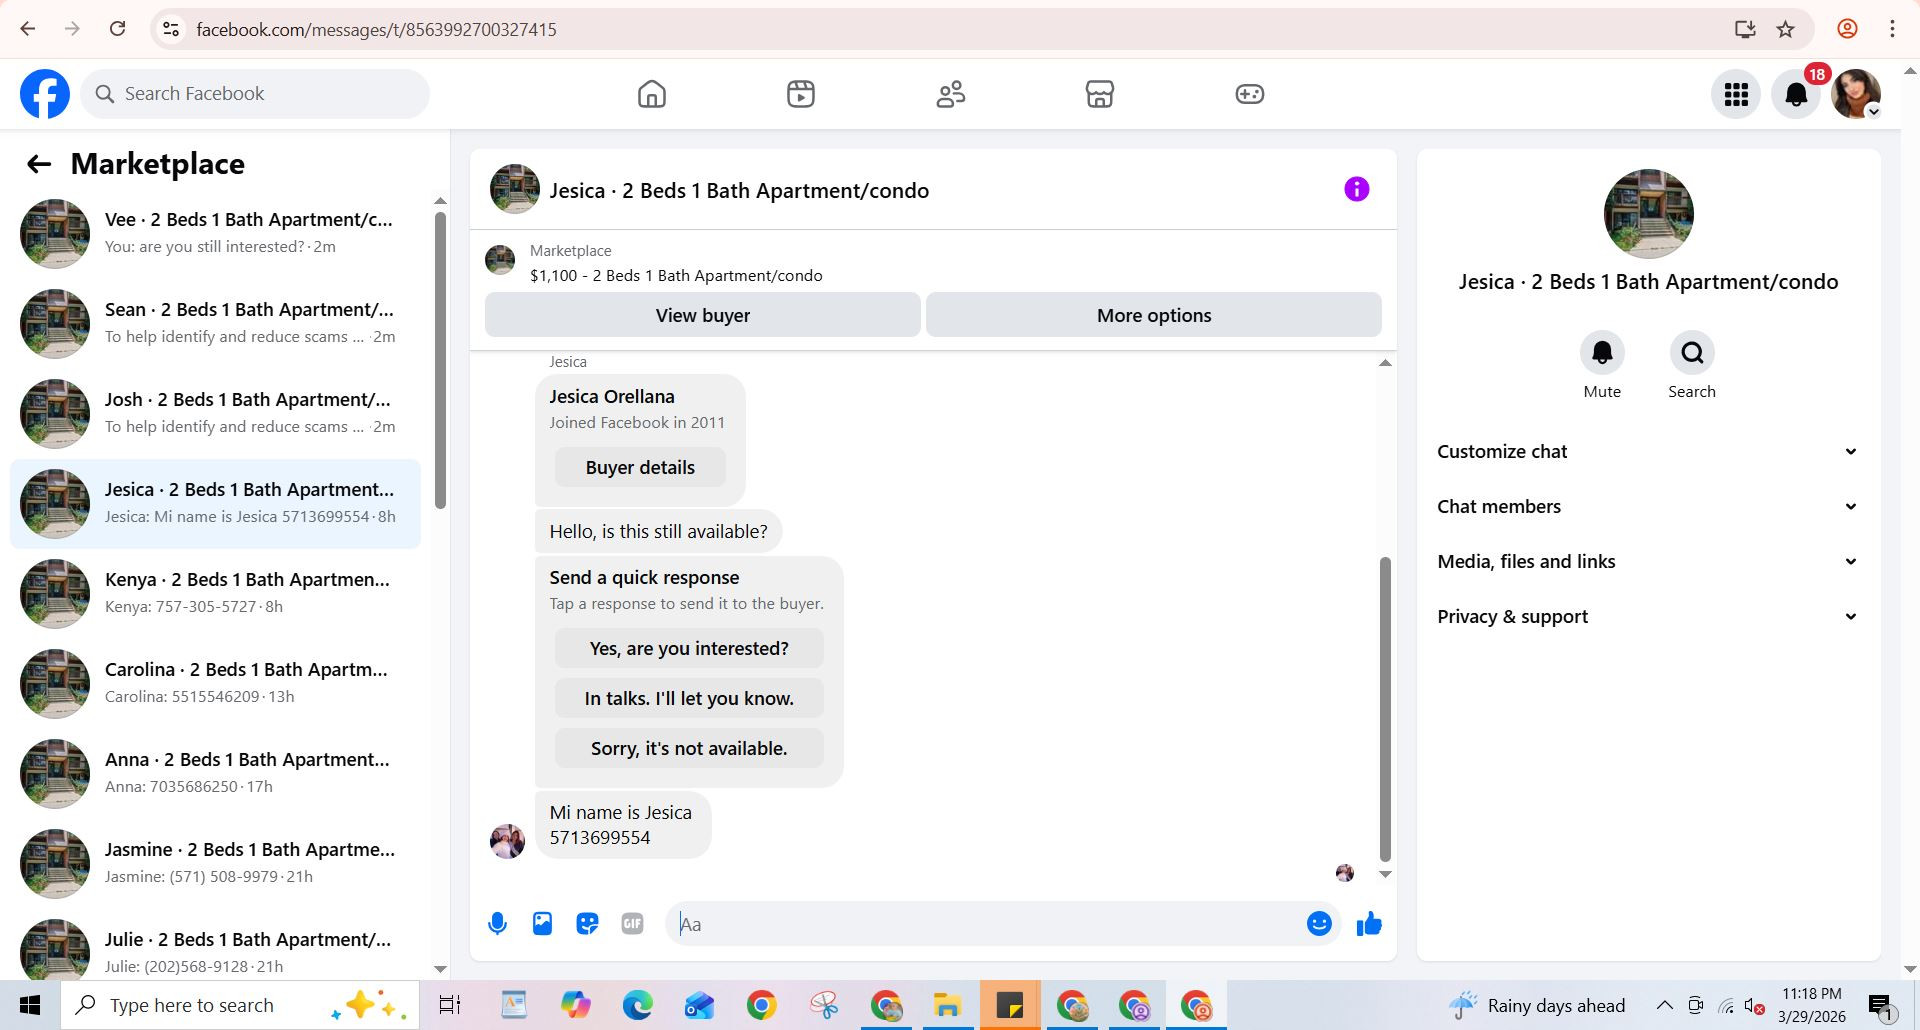Image resolution: width=1920 pixels, height=1030 pixels.
Task: Click Jesica's avatar beside her message
Action: tap(507, 841)
